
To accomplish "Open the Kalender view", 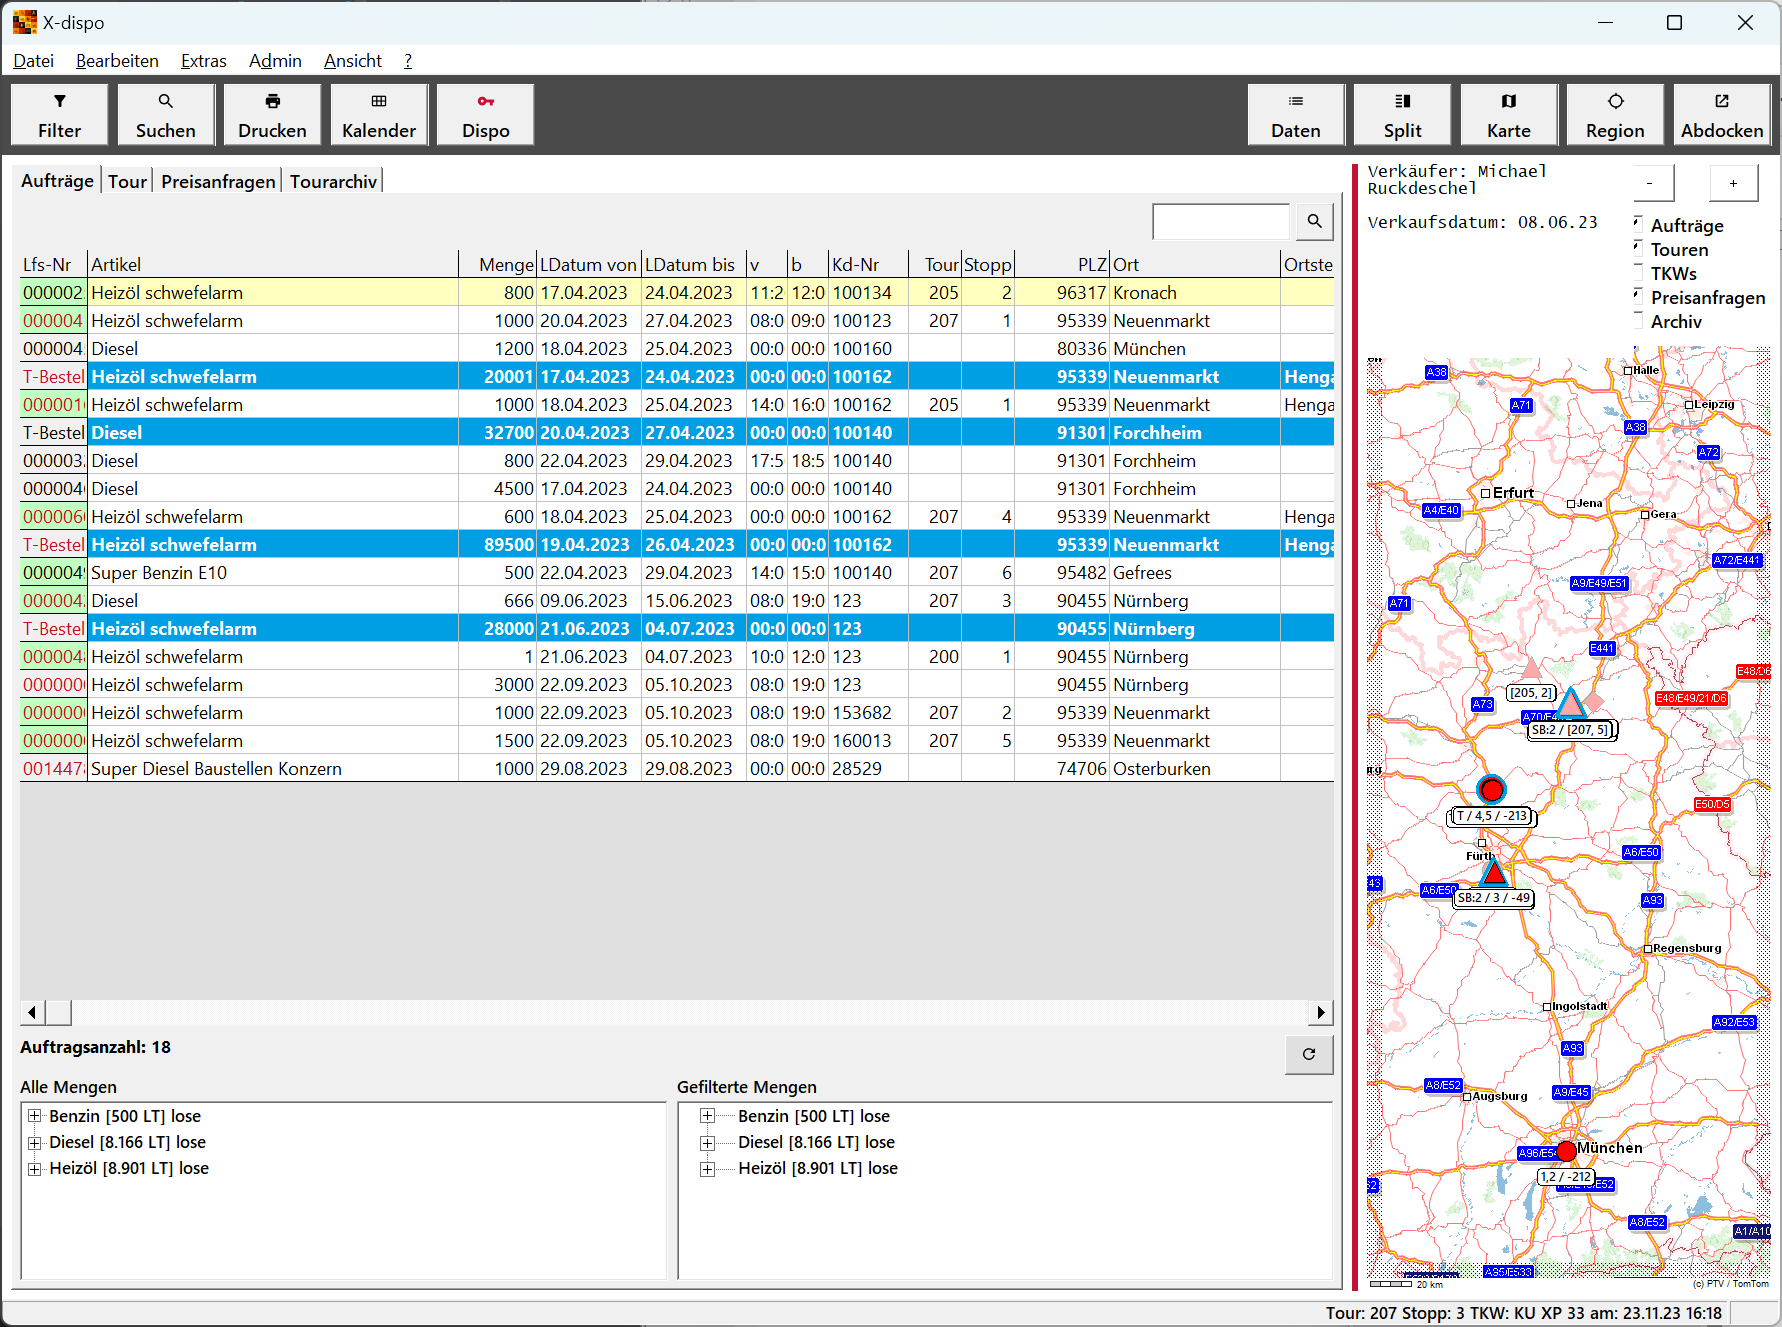I will click(379, 115).
